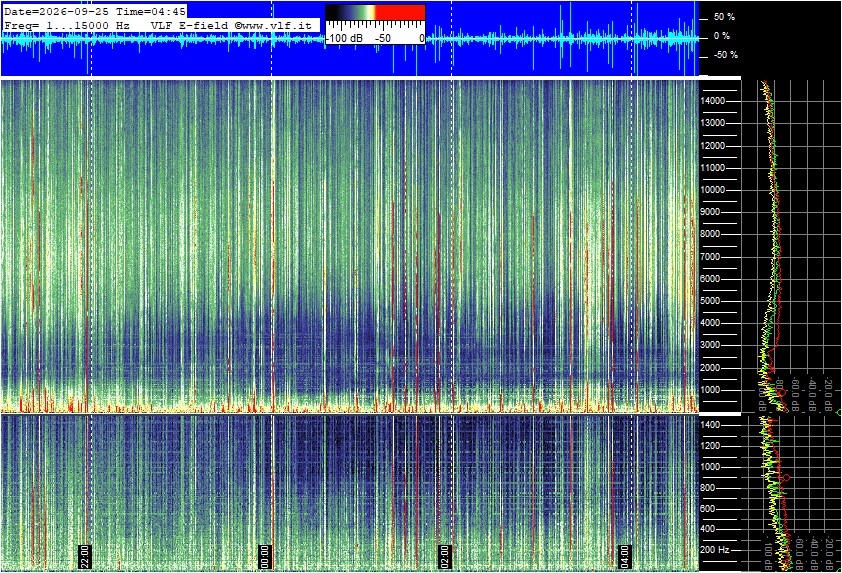Click the 1200 label on lower frequency axis
842x573 pixels.
click(710, 446)
